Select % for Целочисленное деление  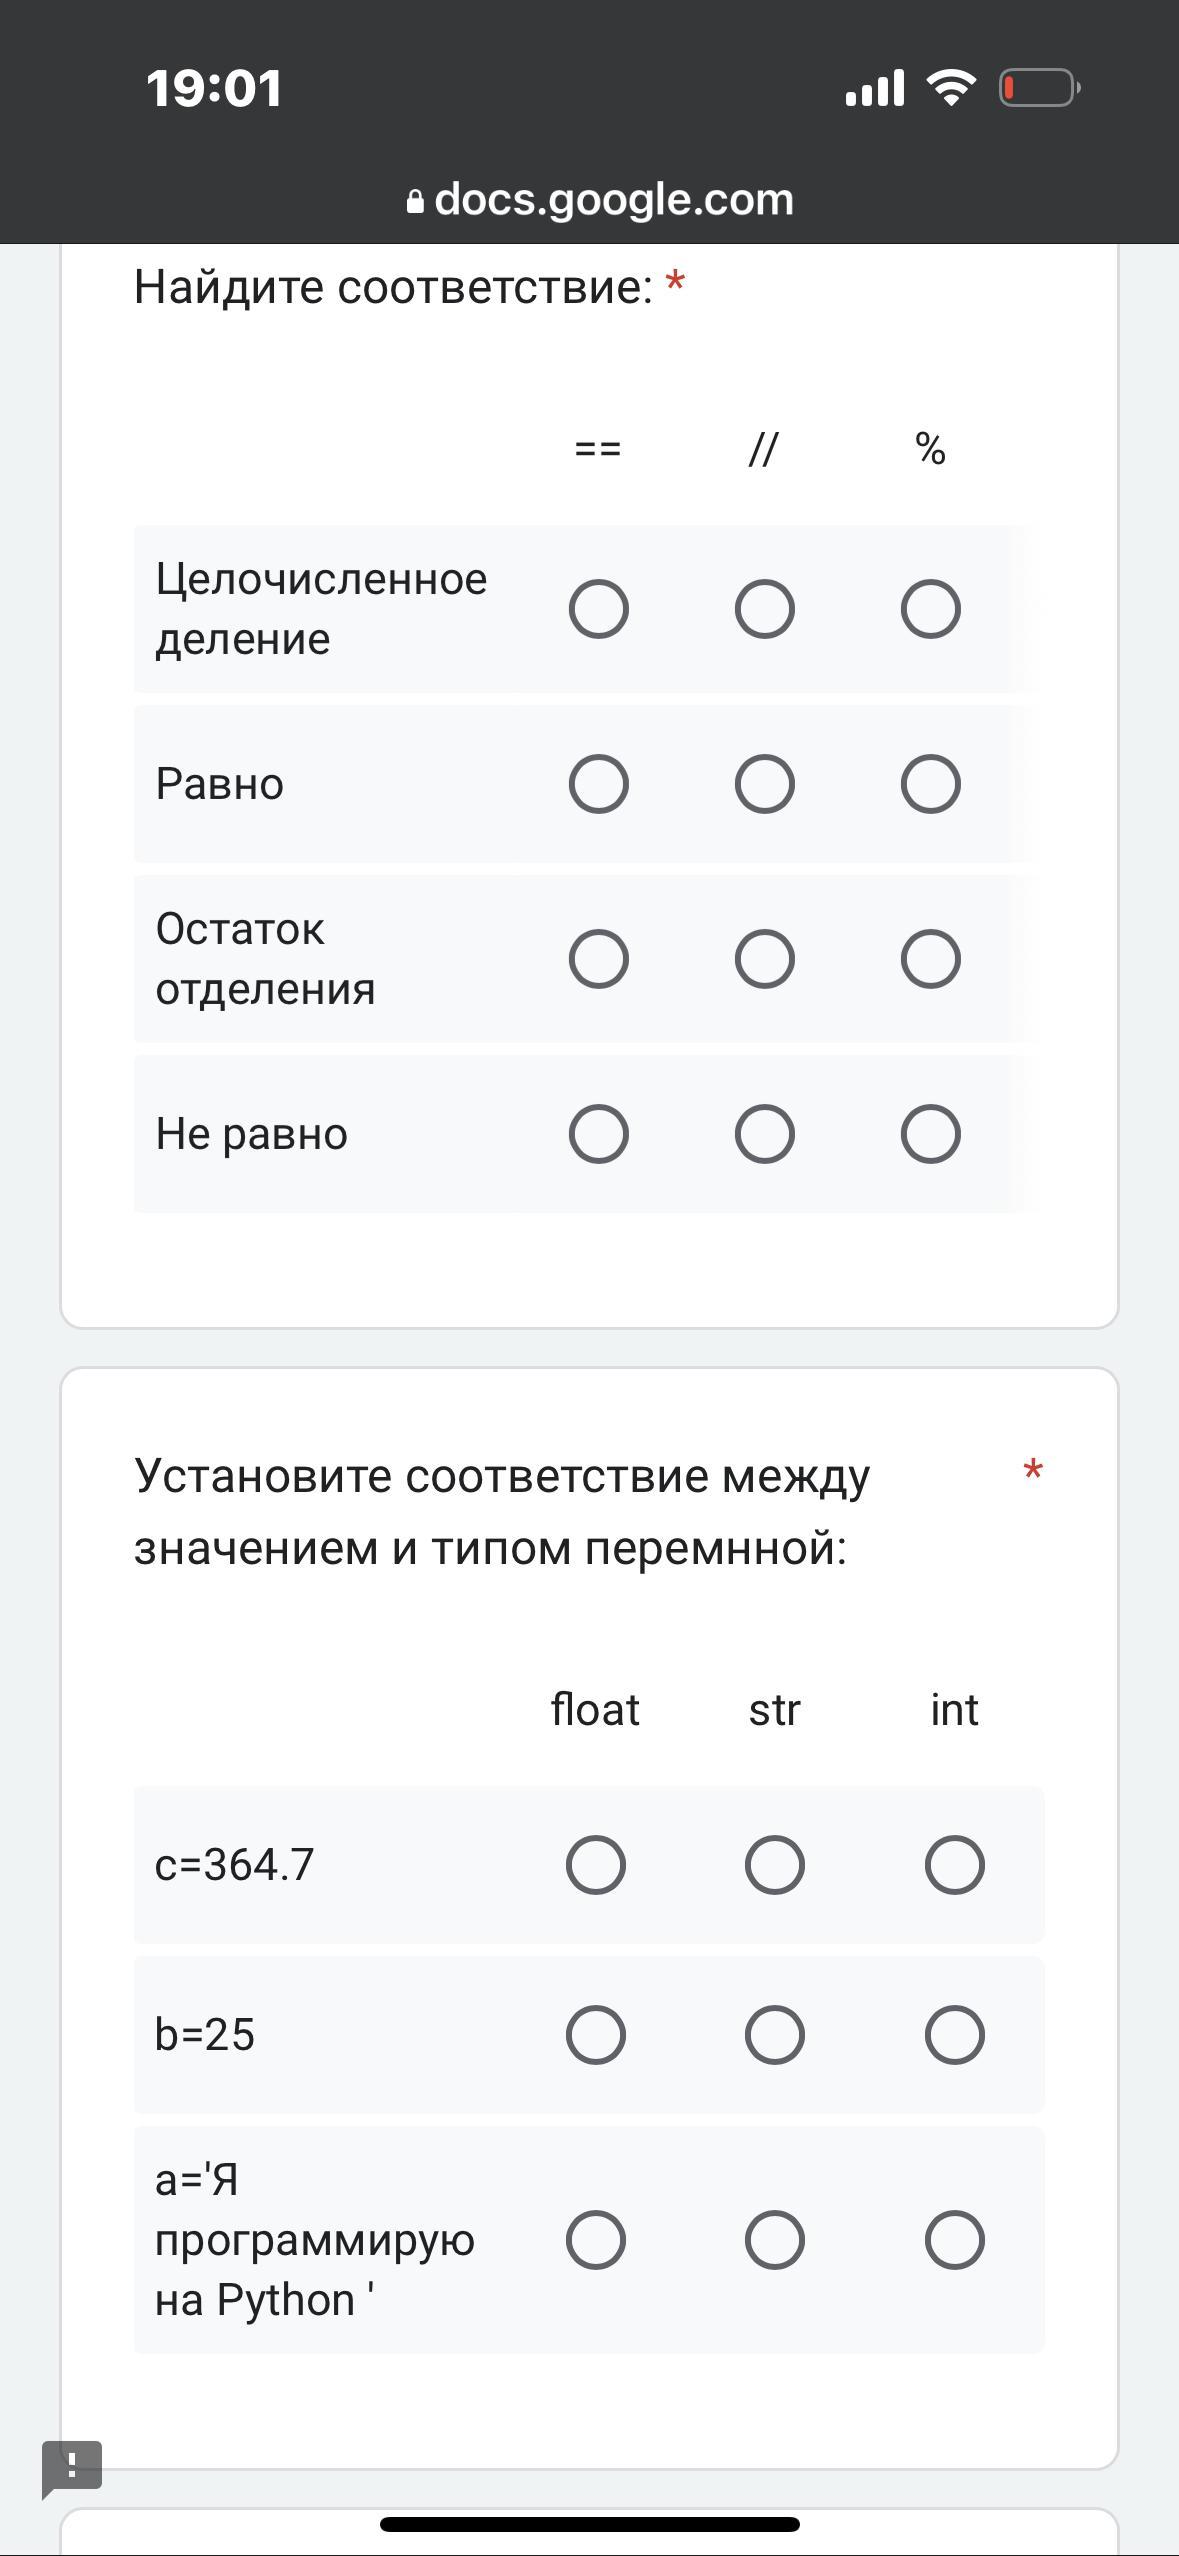click(x=930, y=609)
